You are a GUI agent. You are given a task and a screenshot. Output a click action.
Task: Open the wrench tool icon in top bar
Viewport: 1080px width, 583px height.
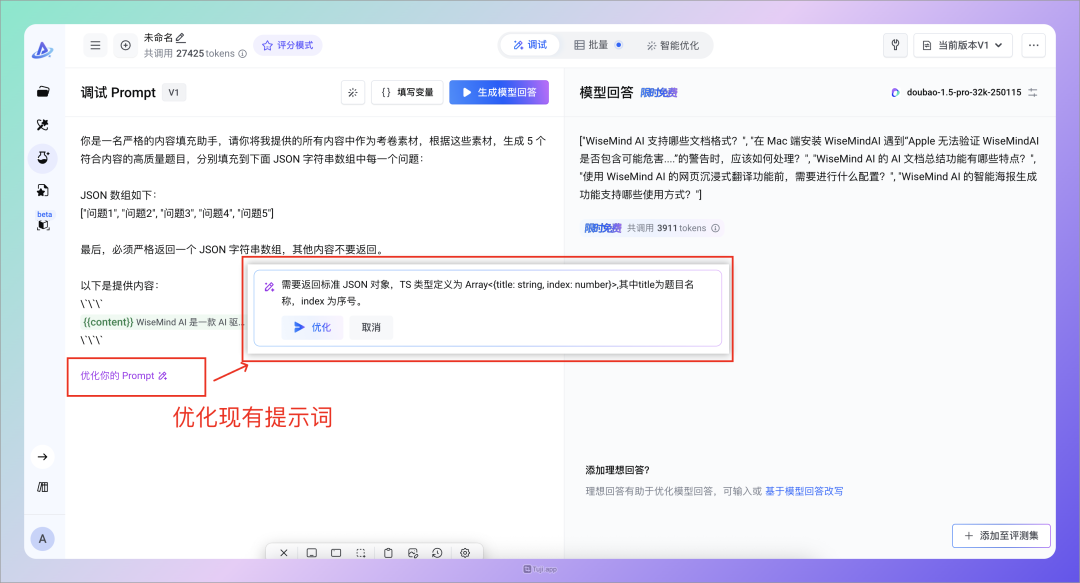pos(895,45)
